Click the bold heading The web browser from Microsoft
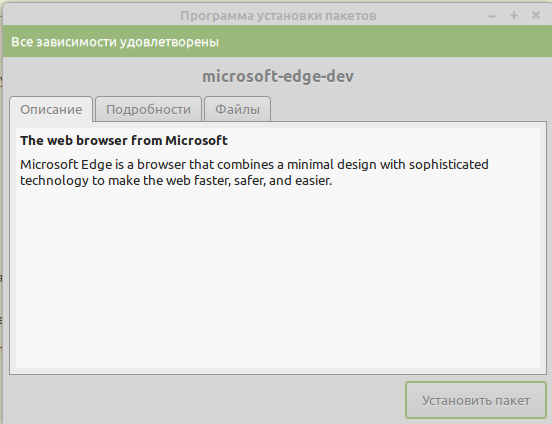Screen dimensions: 552x424 tap(124, 141)
